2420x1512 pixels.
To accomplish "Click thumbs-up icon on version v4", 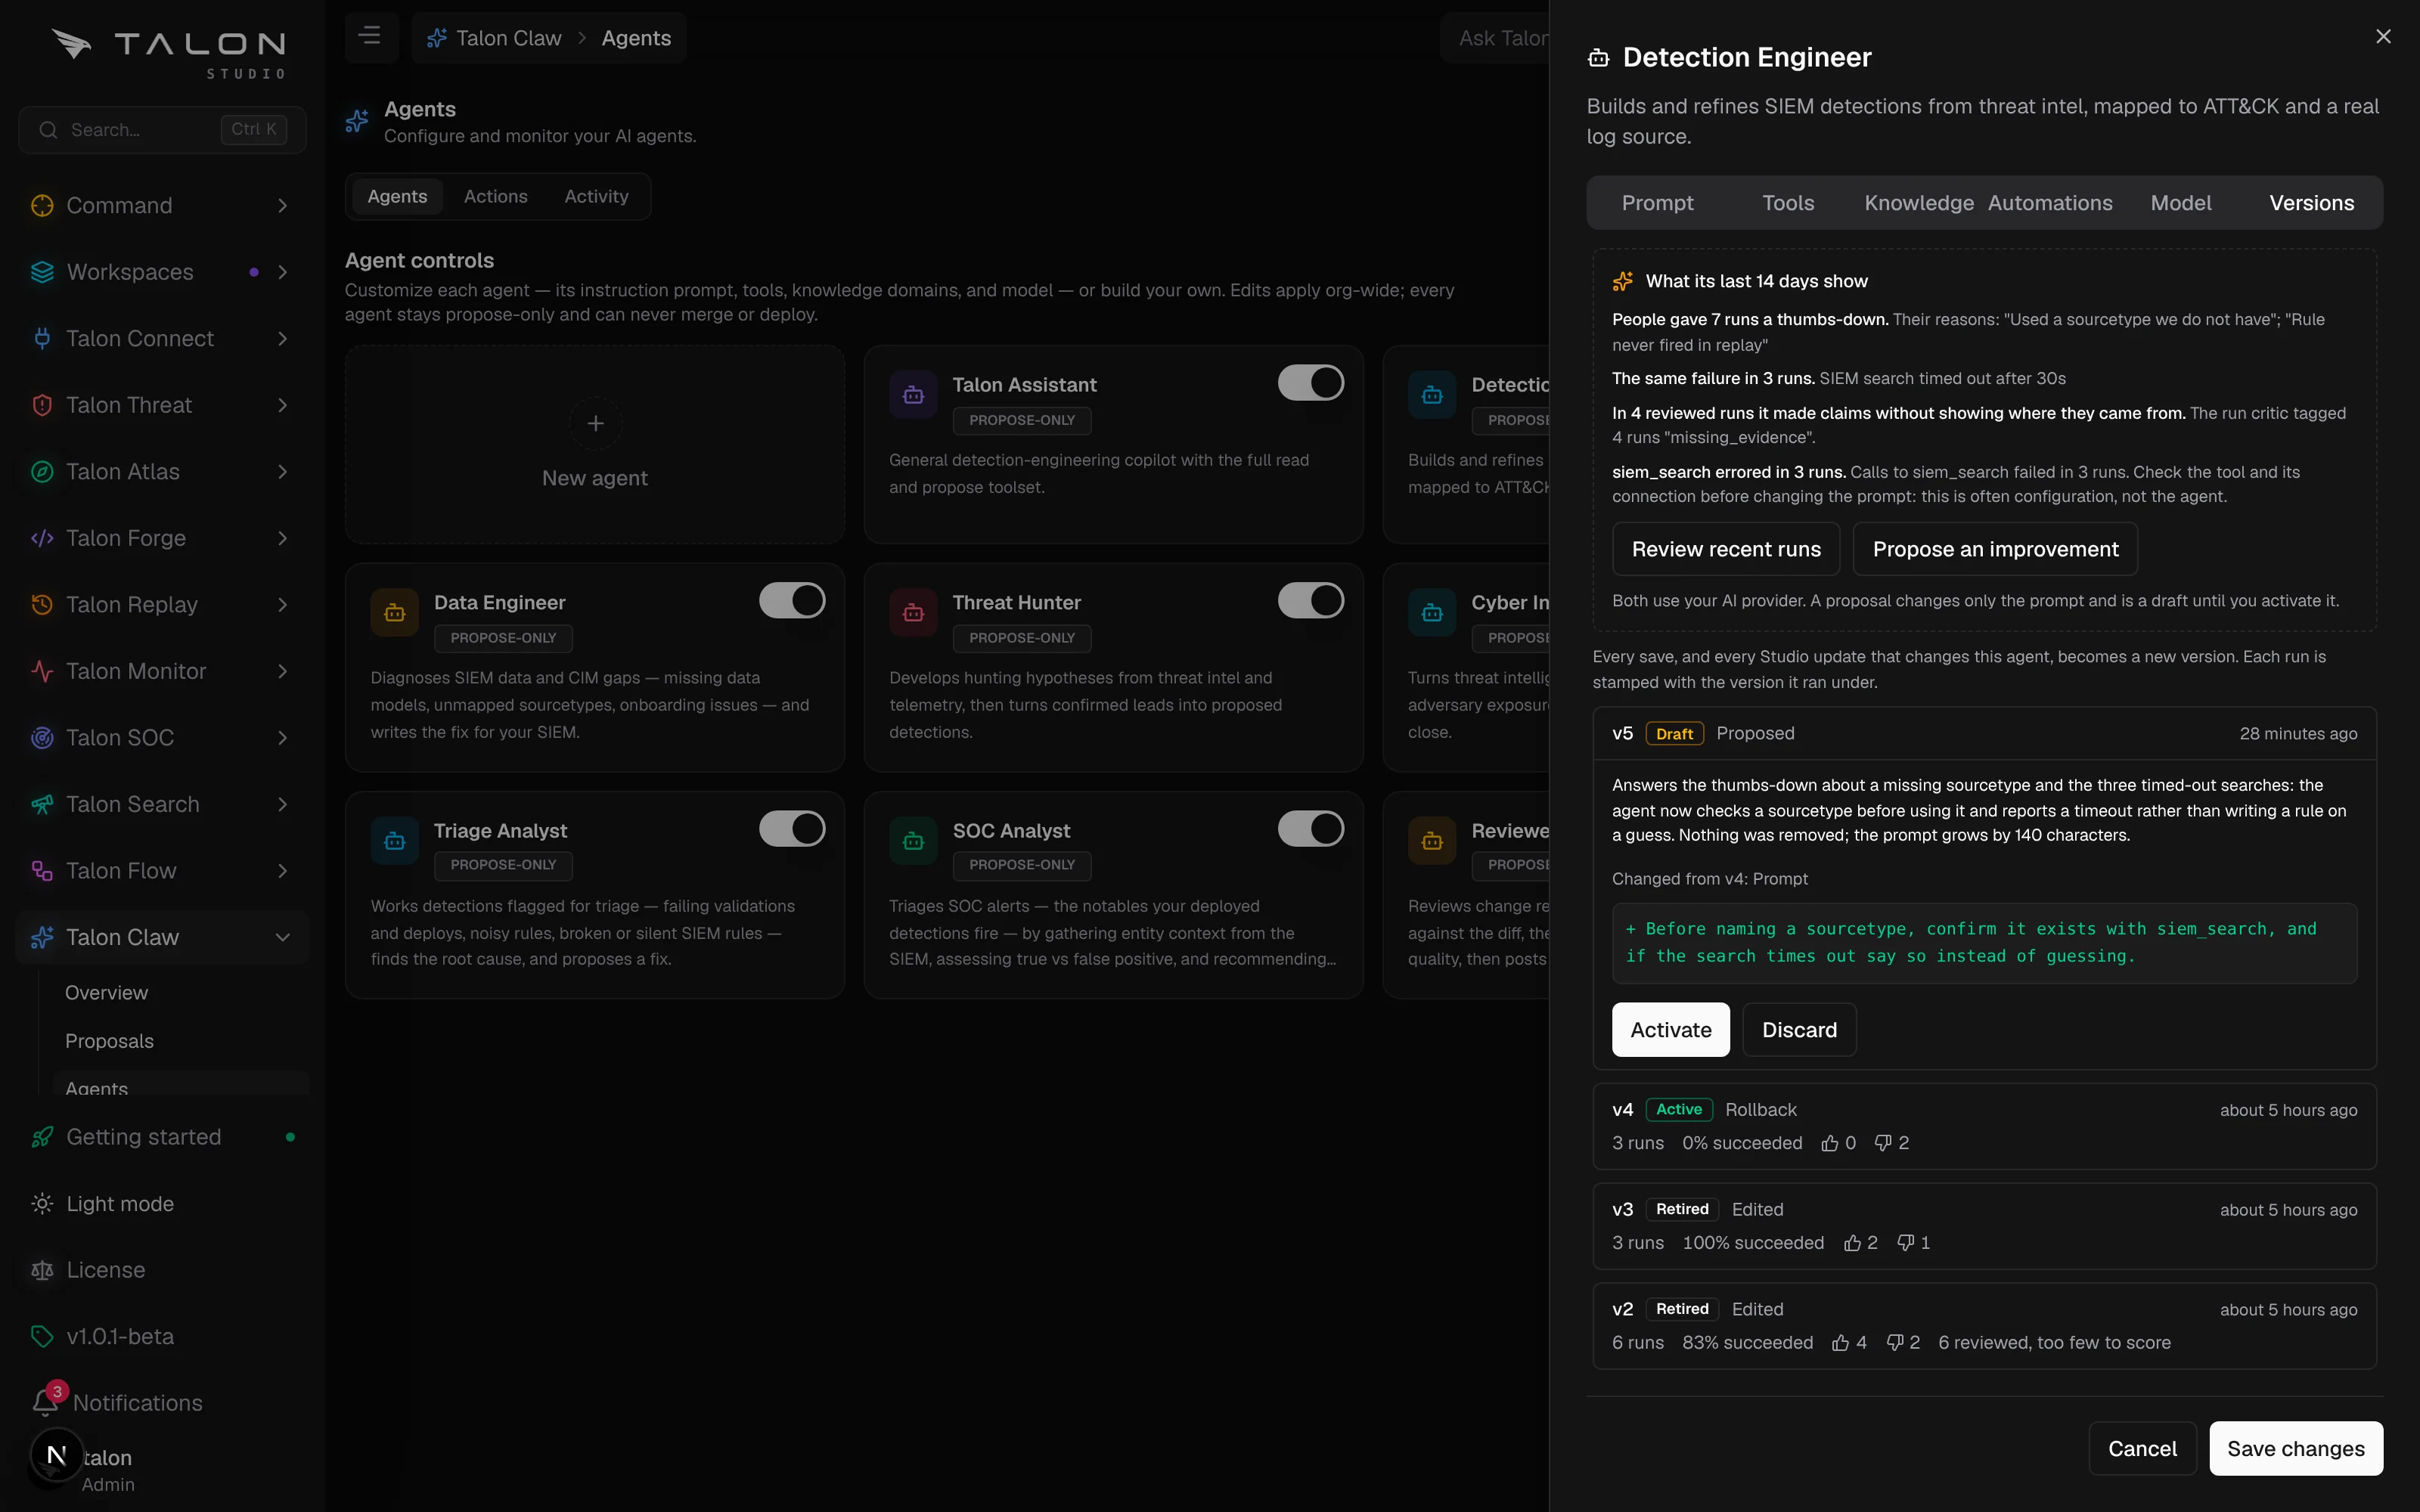I will point(1830,1143).
